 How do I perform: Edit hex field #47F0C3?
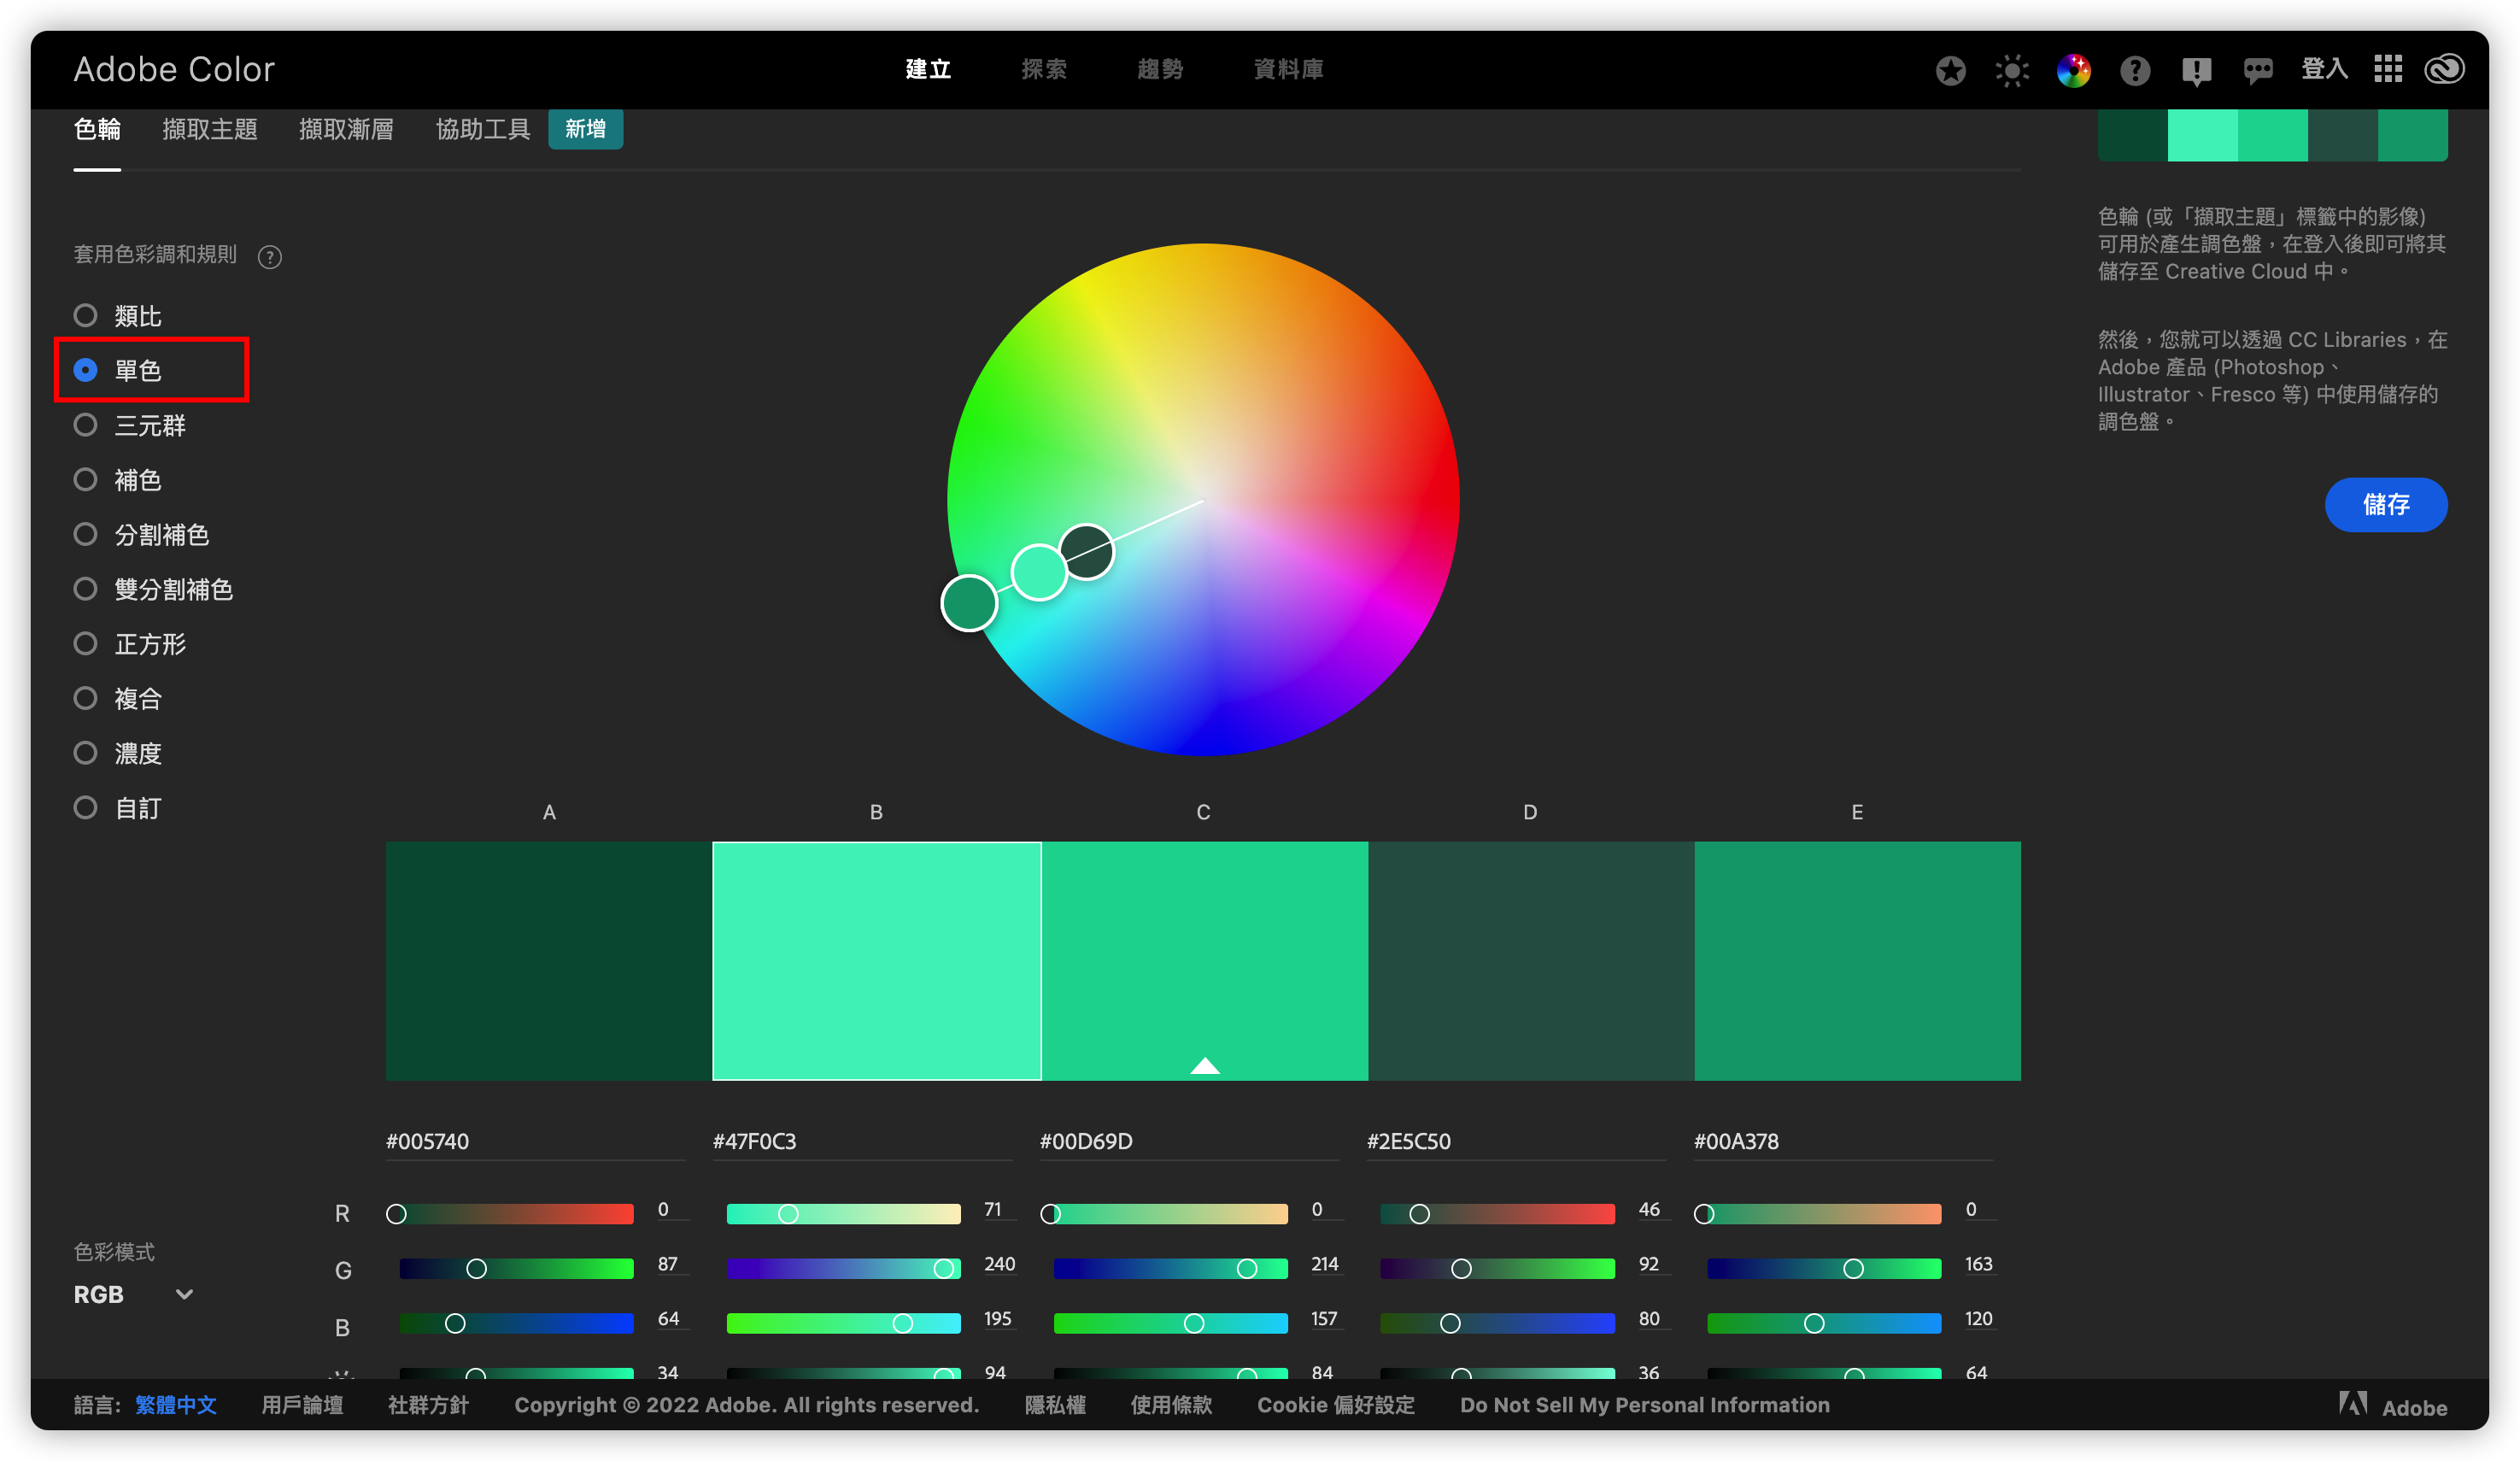[x=862, y=1141]
